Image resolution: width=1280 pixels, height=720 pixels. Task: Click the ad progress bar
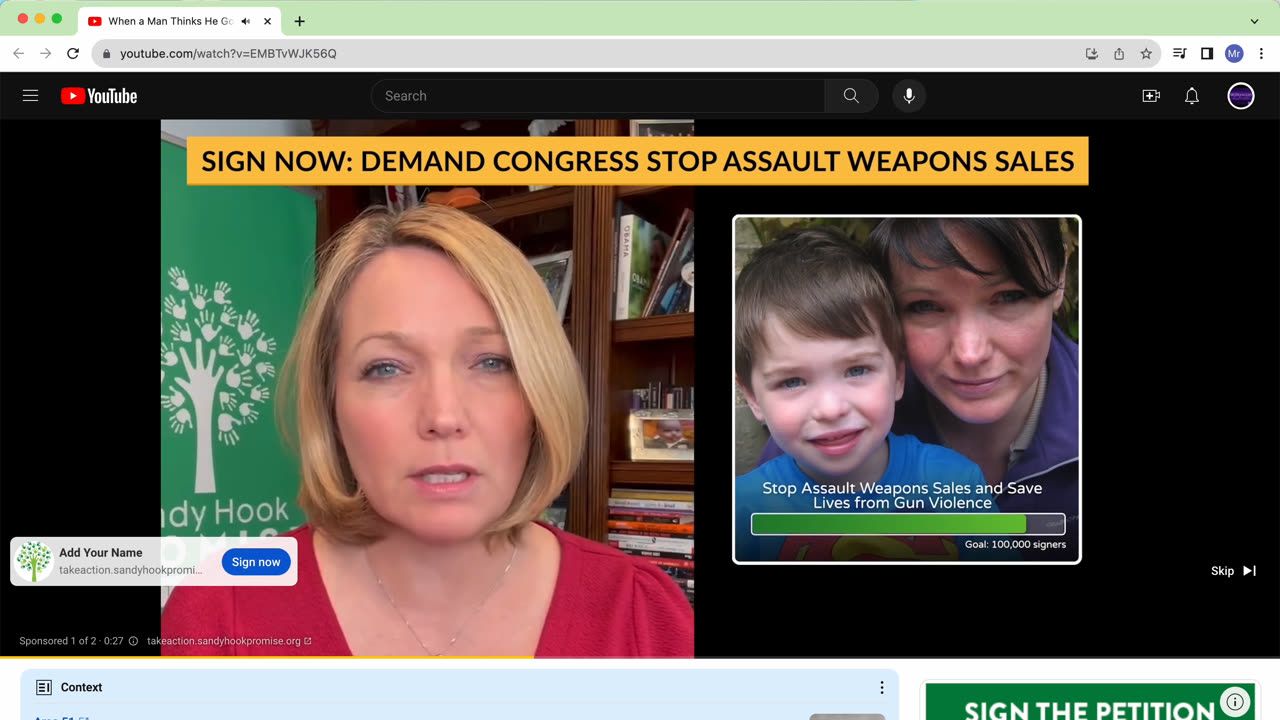click(640, 657)
